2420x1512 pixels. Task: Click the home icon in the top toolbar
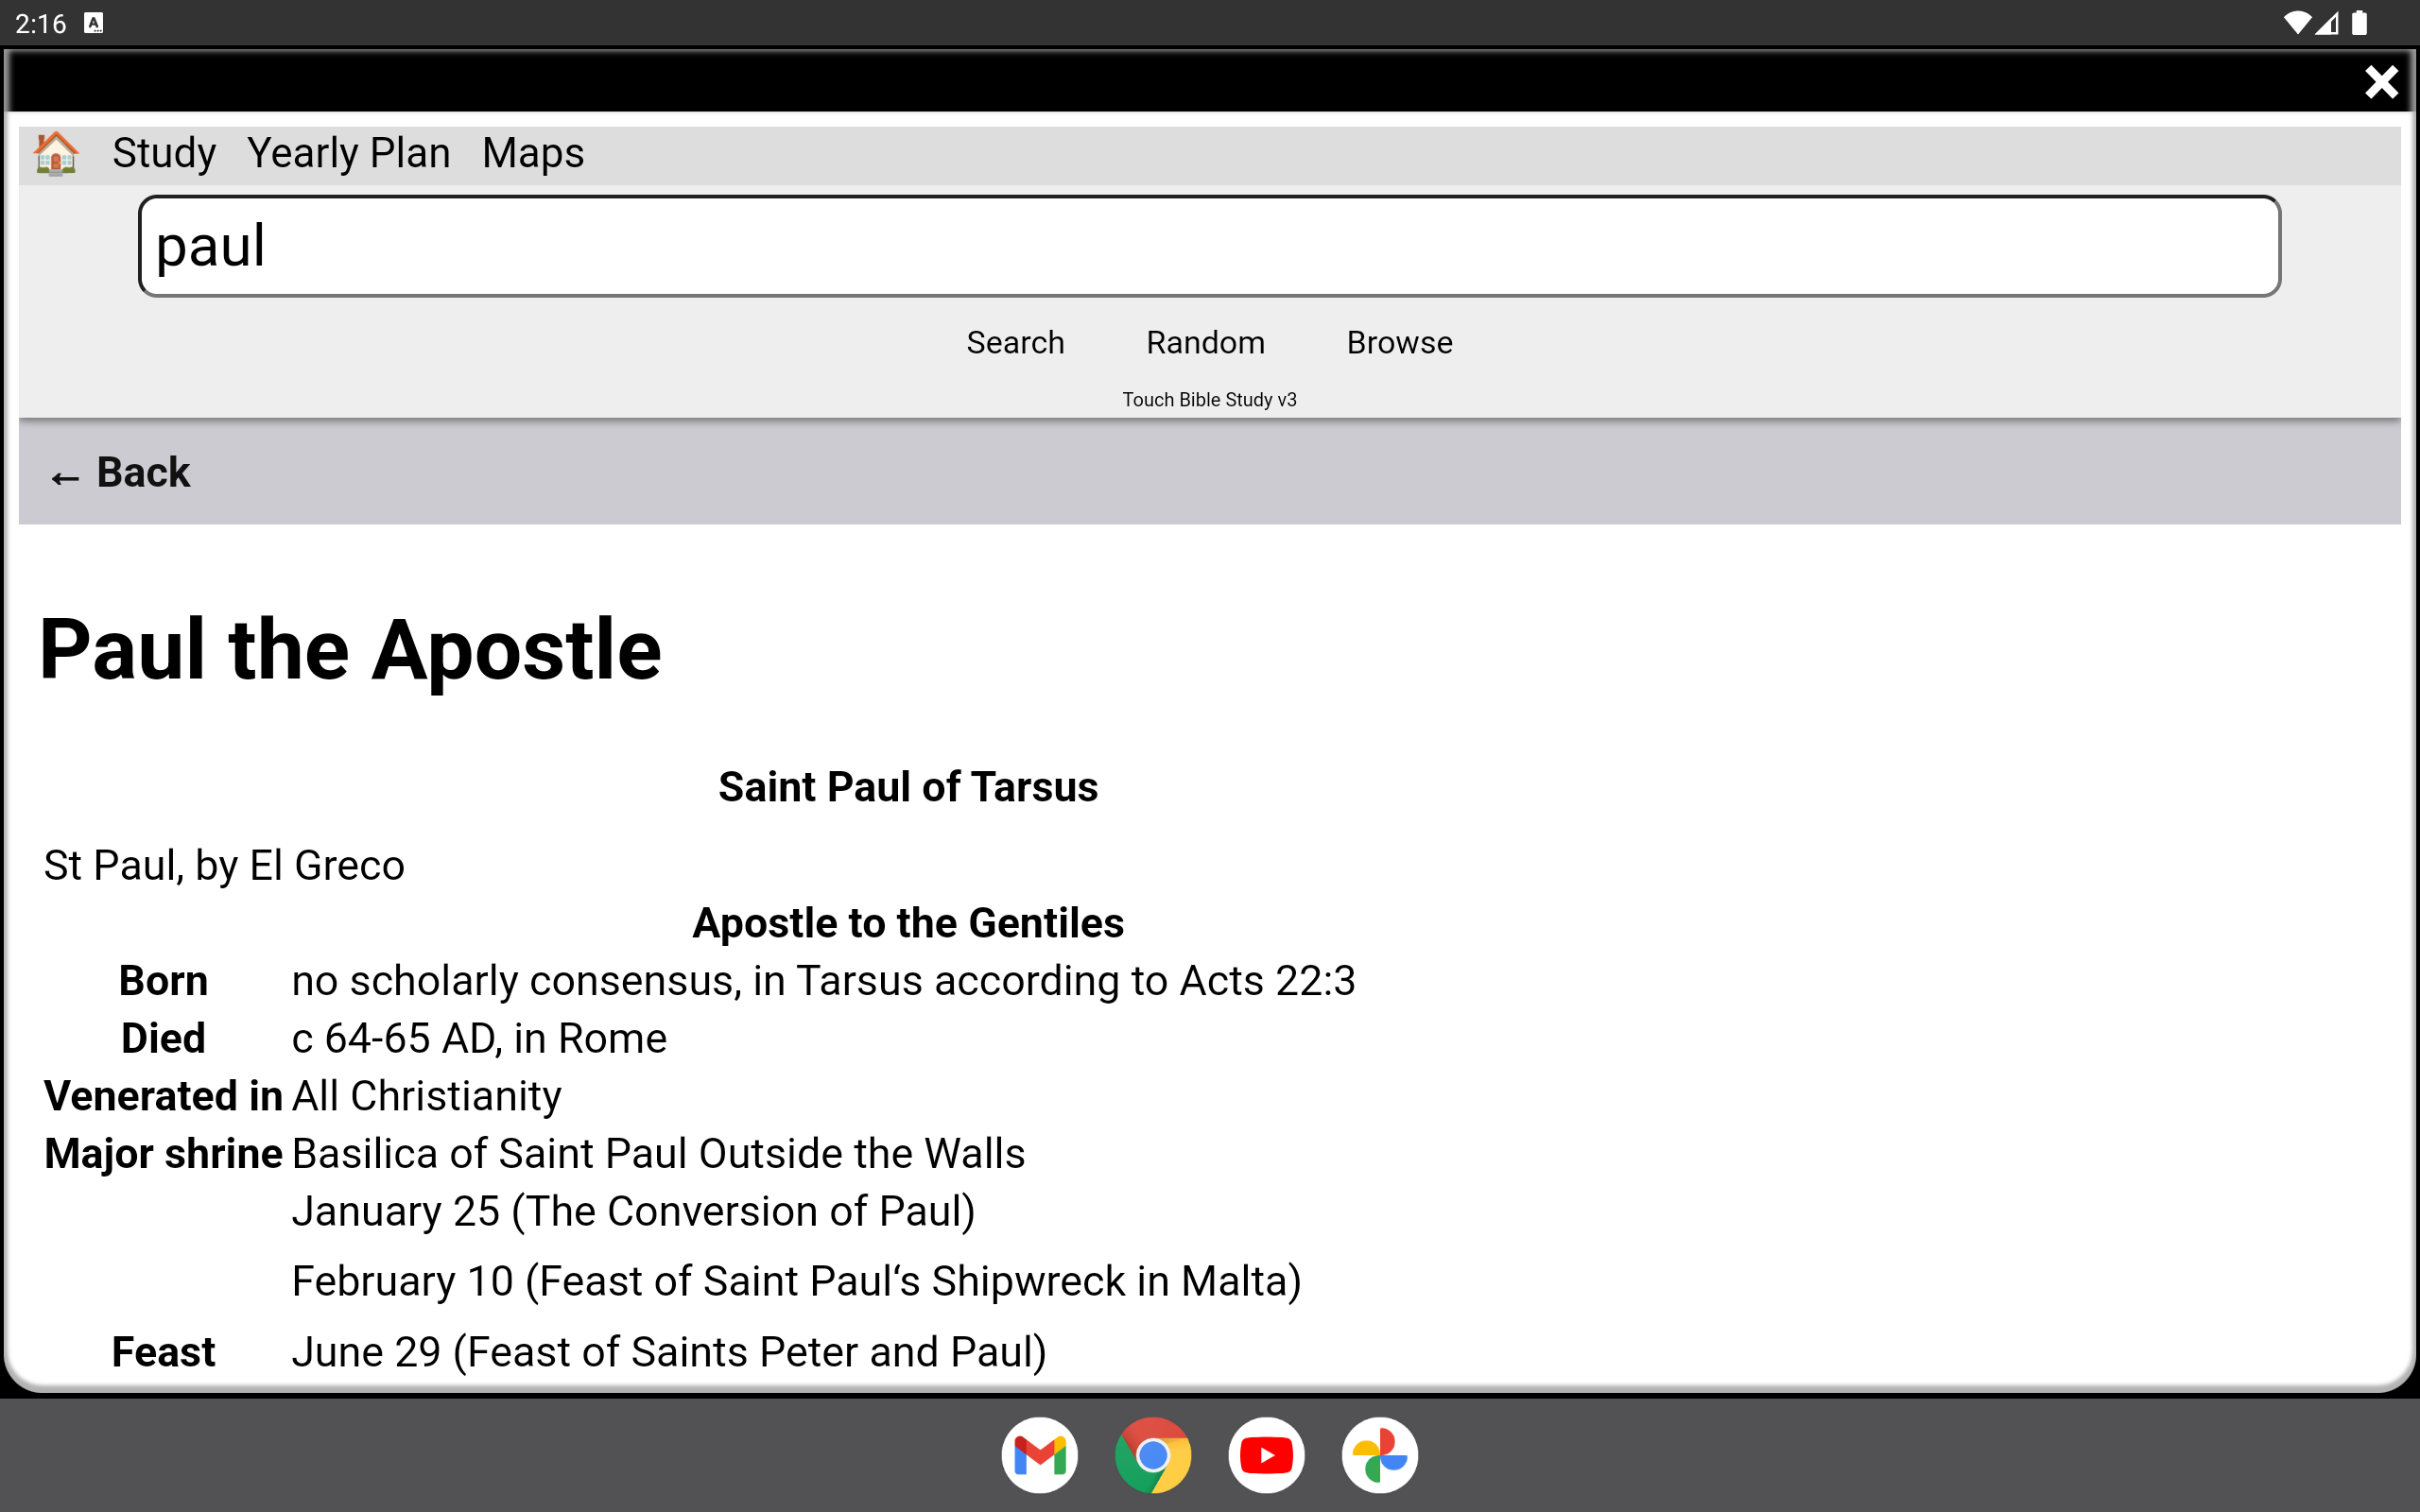56,152
